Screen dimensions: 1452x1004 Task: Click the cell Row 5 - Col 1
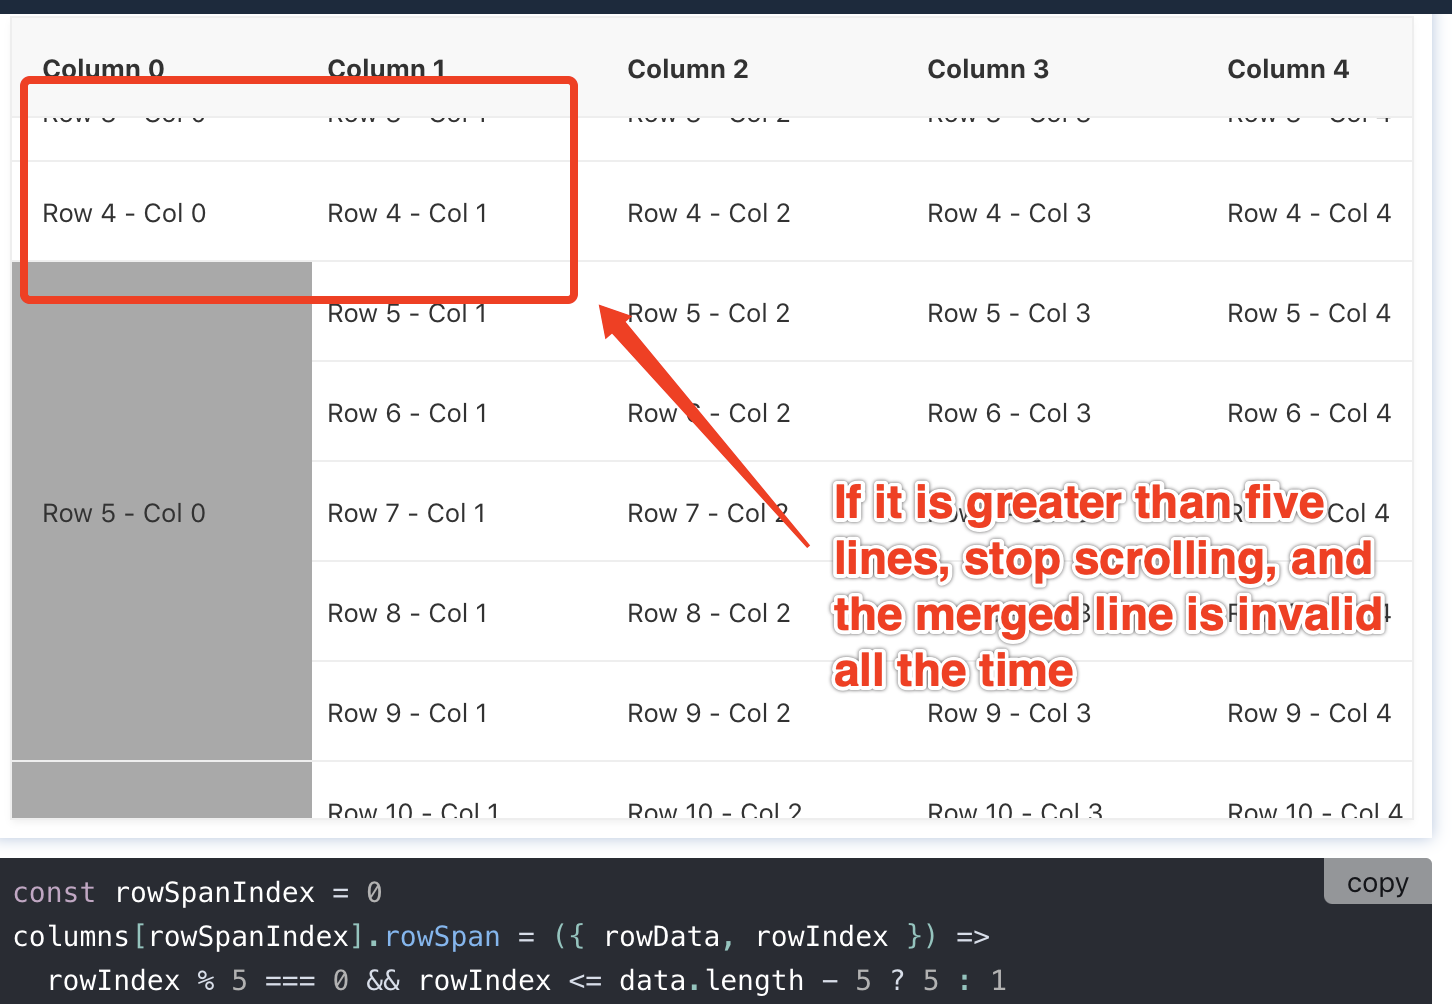point(407,313)
